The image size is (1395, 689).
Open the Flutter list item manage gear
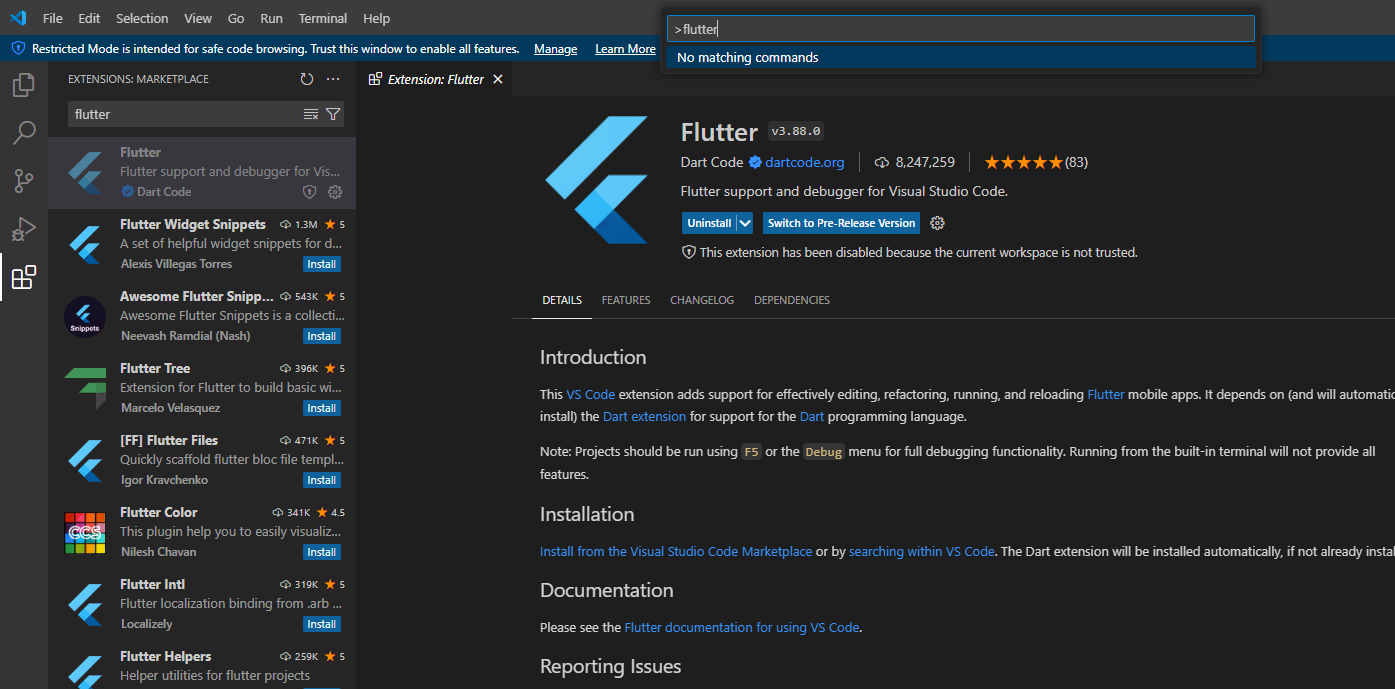click(x=335, y=192)
